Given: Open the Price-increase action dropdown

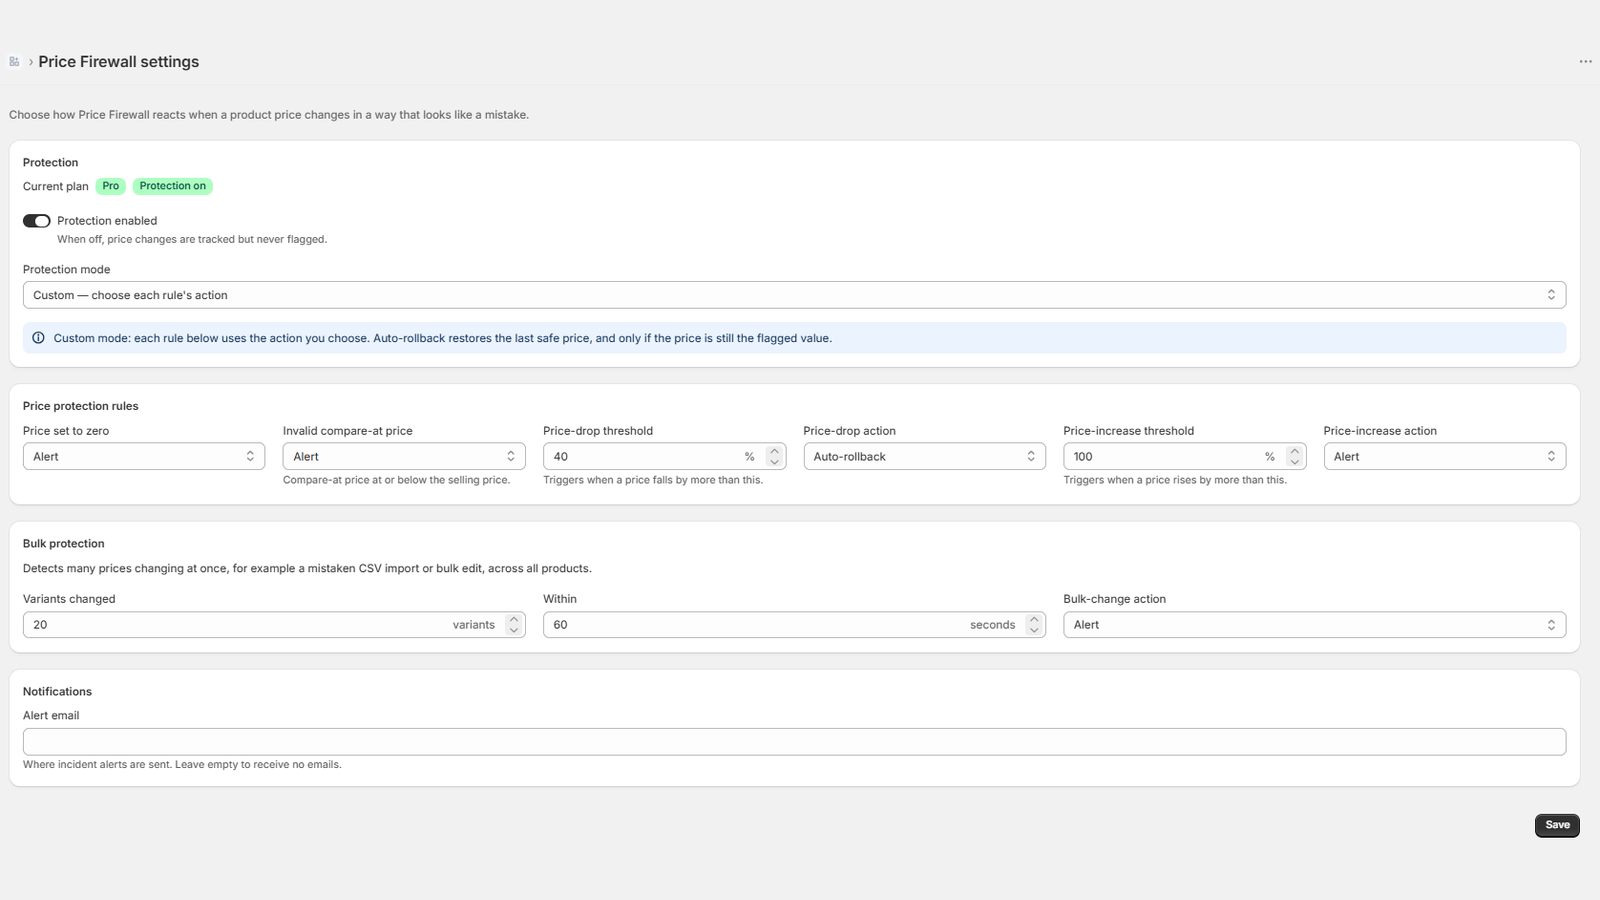Looking at the screenshot, I should click(1445, 456).
